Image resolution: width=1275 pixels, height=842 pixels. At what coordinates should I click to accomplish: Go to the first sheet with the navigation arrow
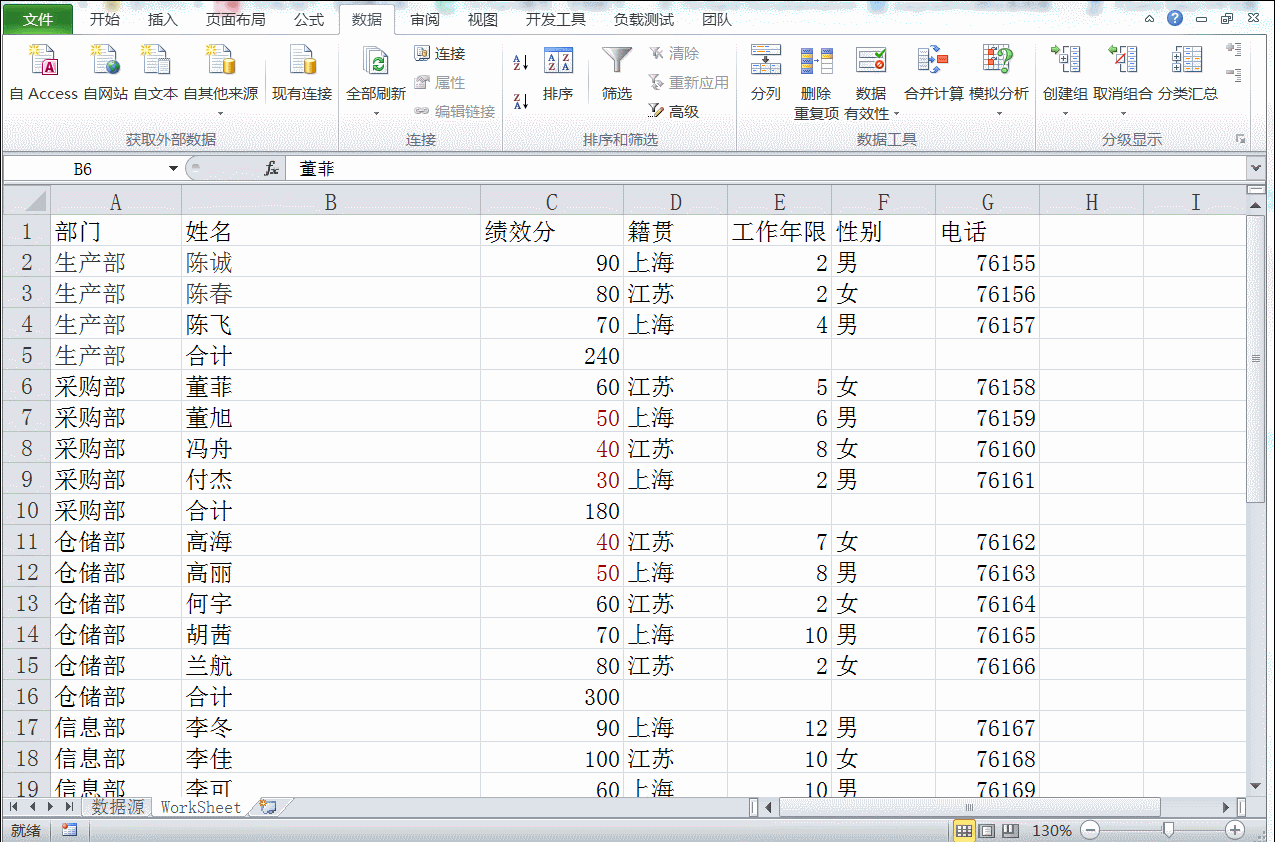16,806
